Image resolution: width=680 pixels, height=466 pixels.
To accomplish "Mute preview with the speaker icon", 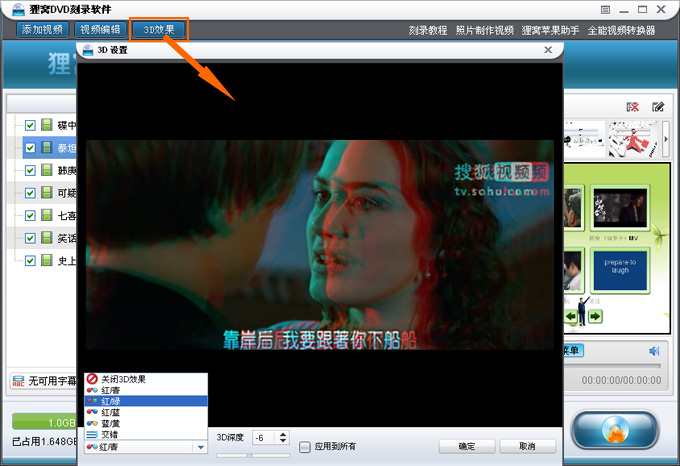I will (x=654, y=351).
